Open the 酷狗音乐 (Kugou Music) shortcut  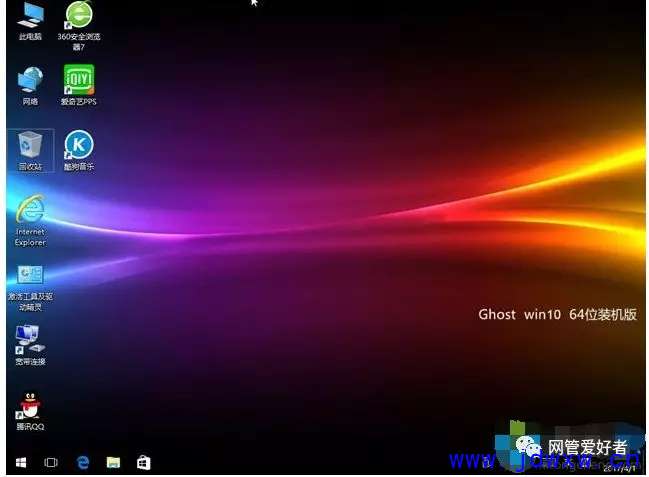tap(78, 144)
